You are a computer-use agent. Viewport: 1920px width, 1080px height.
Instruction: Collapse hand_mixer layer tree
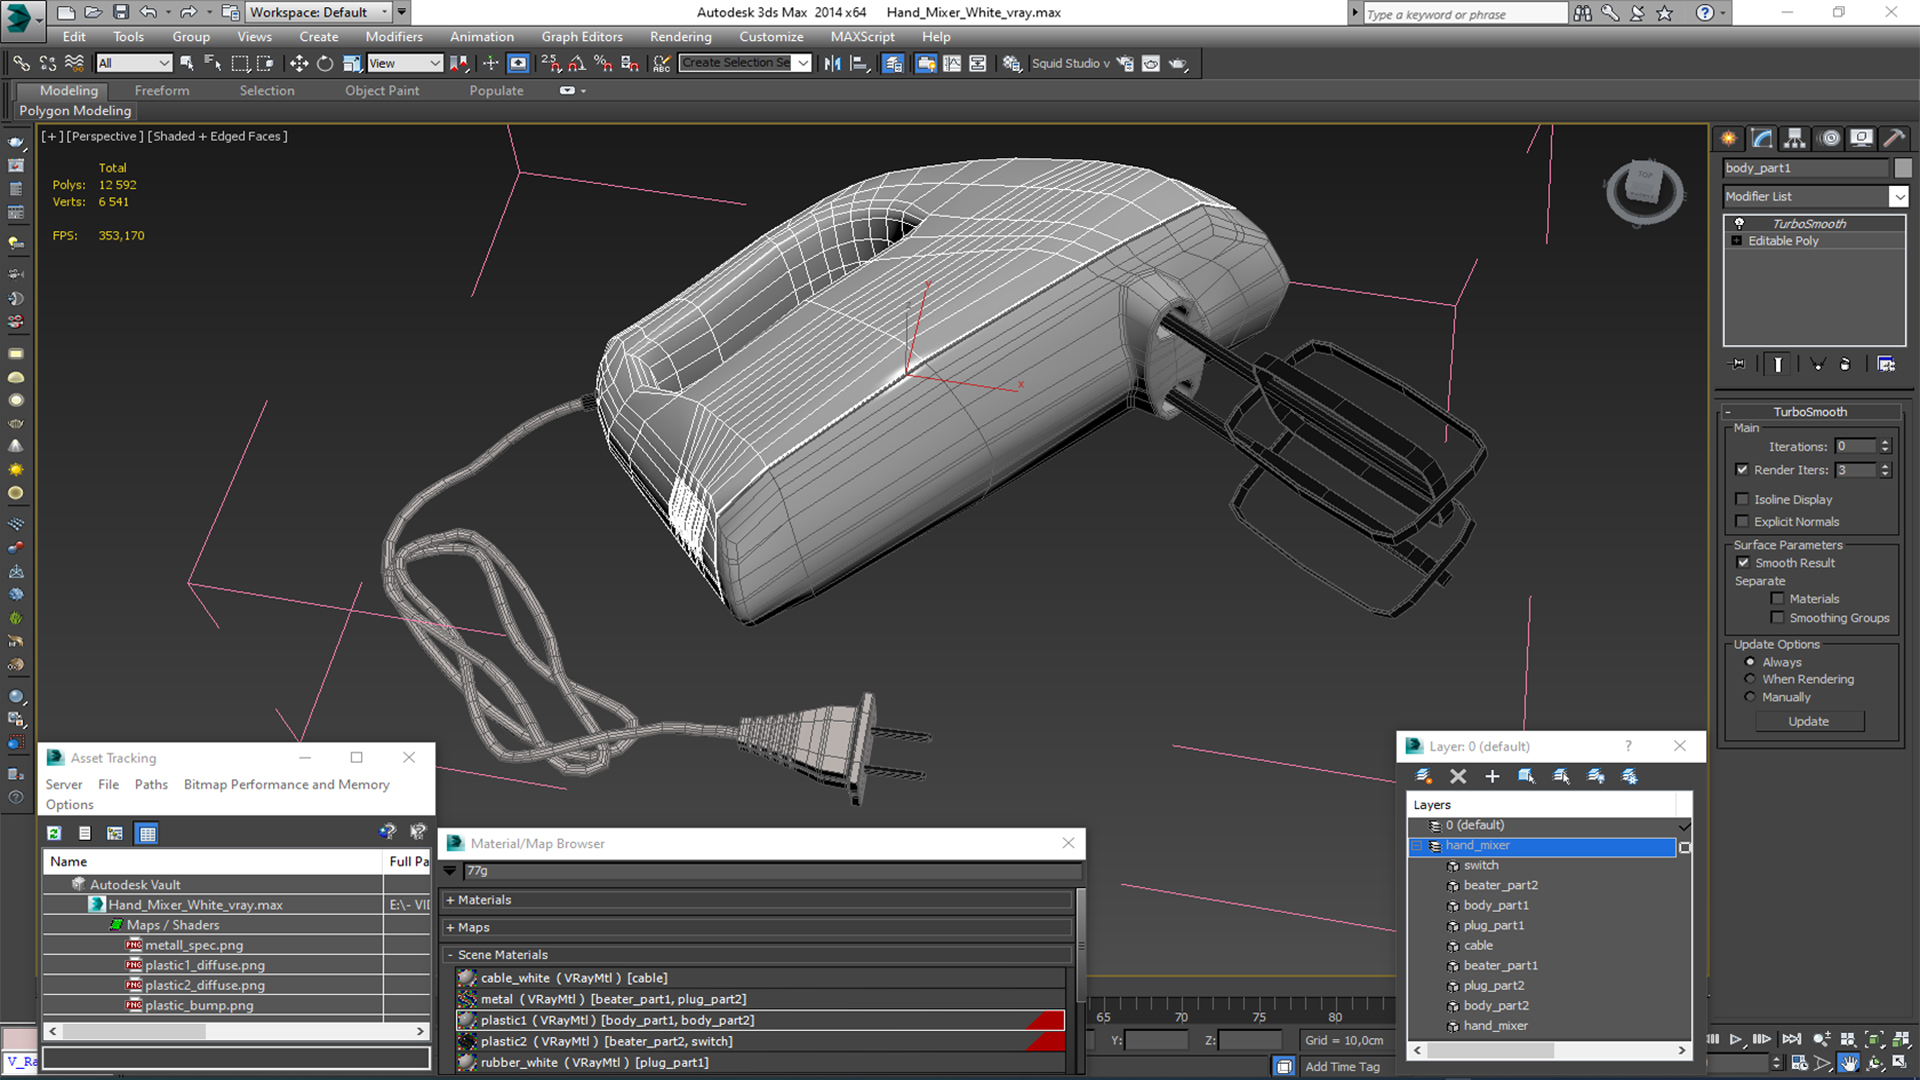[1417, 846]
